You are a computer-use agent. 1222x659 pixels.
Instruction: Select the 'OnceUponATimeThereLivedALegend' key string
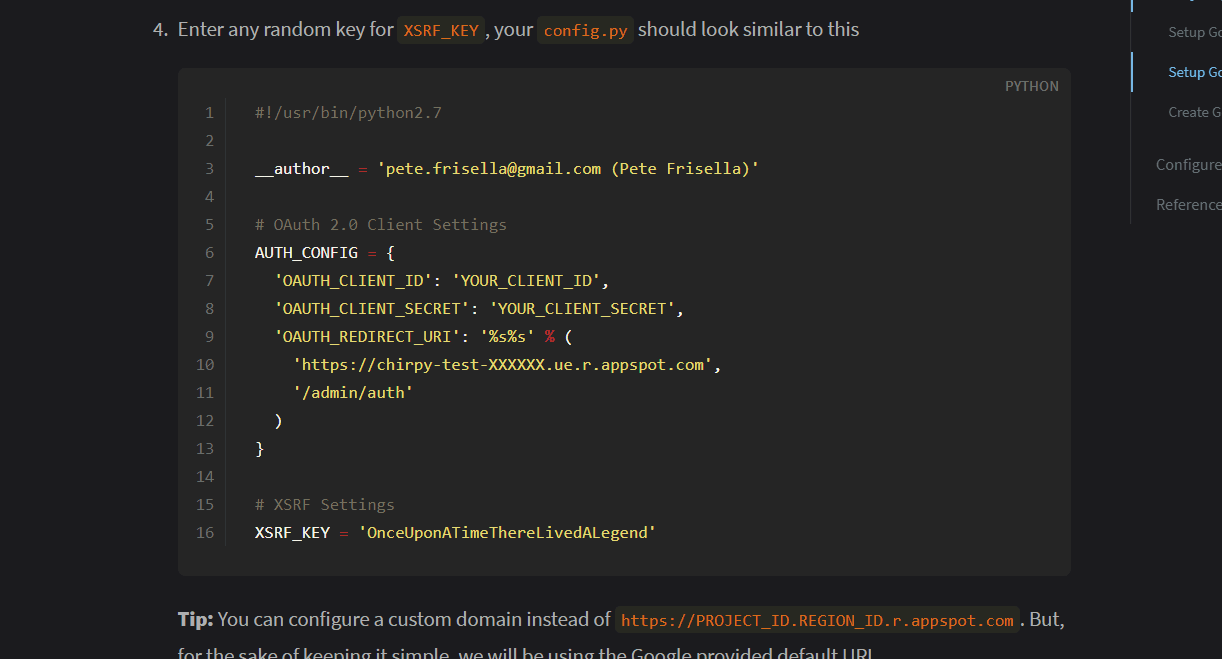click(x=507, y=533)
